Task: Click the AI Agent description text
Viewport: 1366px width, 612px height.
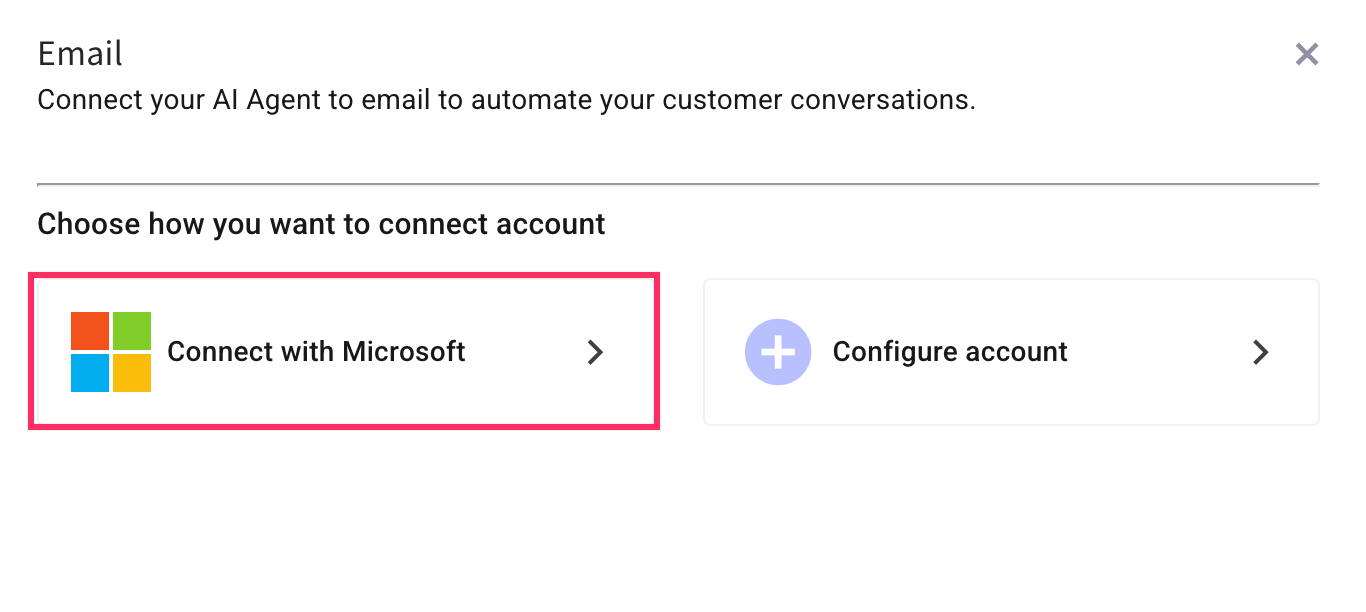Action: [506, 101]
